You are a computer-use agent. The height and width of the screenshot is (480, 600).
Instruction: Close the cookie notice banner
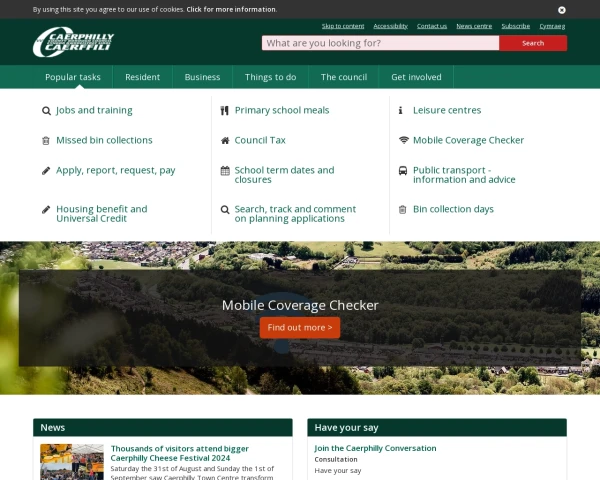click(x=561, y=10)
